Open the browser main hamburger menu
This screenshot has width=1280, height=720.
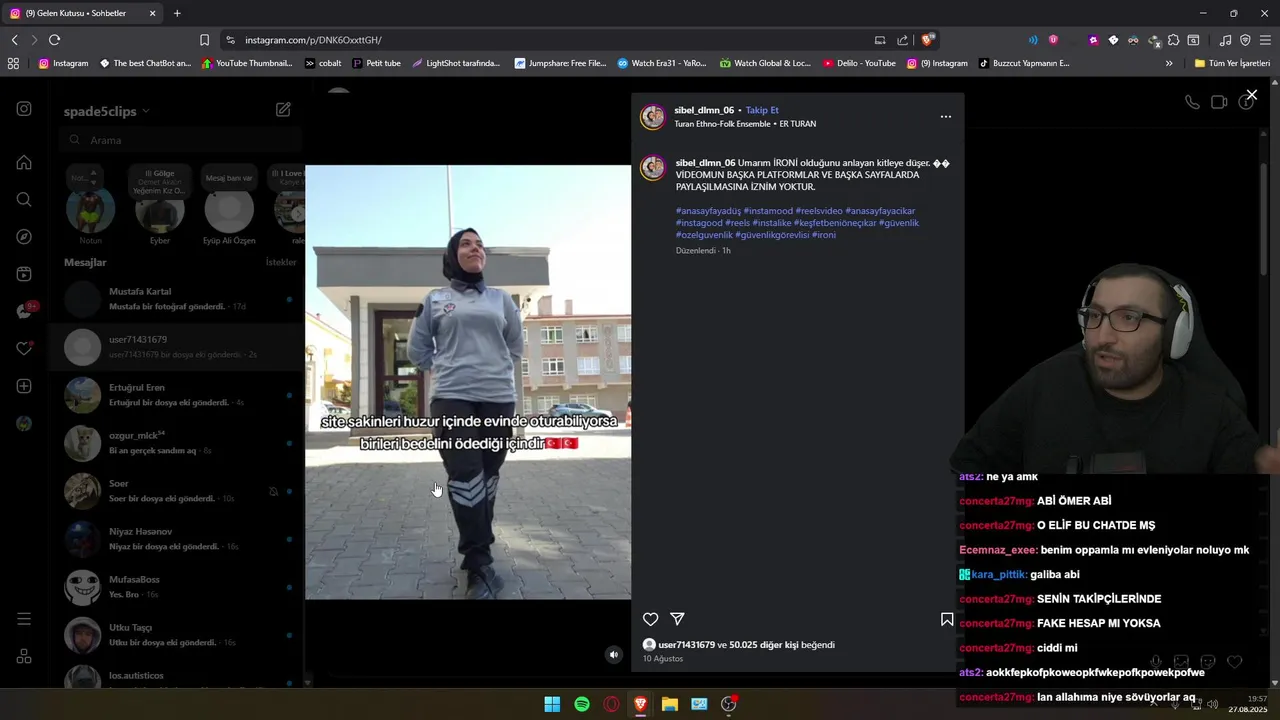pos(1264,40)
